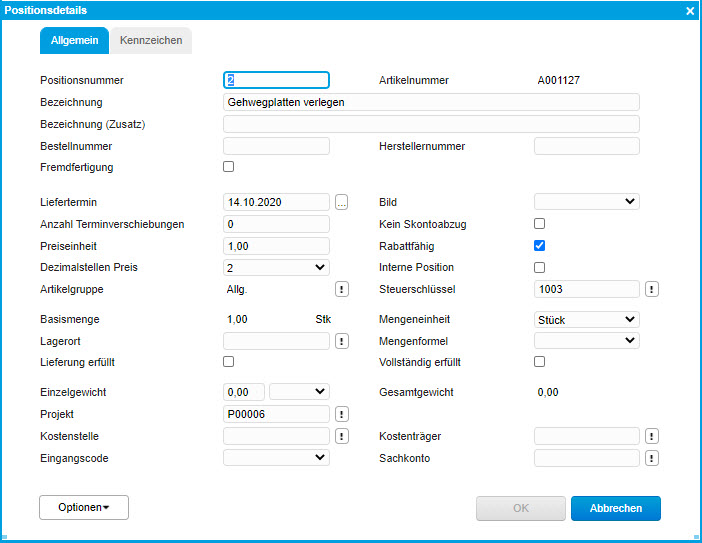The image size is (702, 543).
Task: Close the Positionsdetails dialog
Action: pos(689,10)
